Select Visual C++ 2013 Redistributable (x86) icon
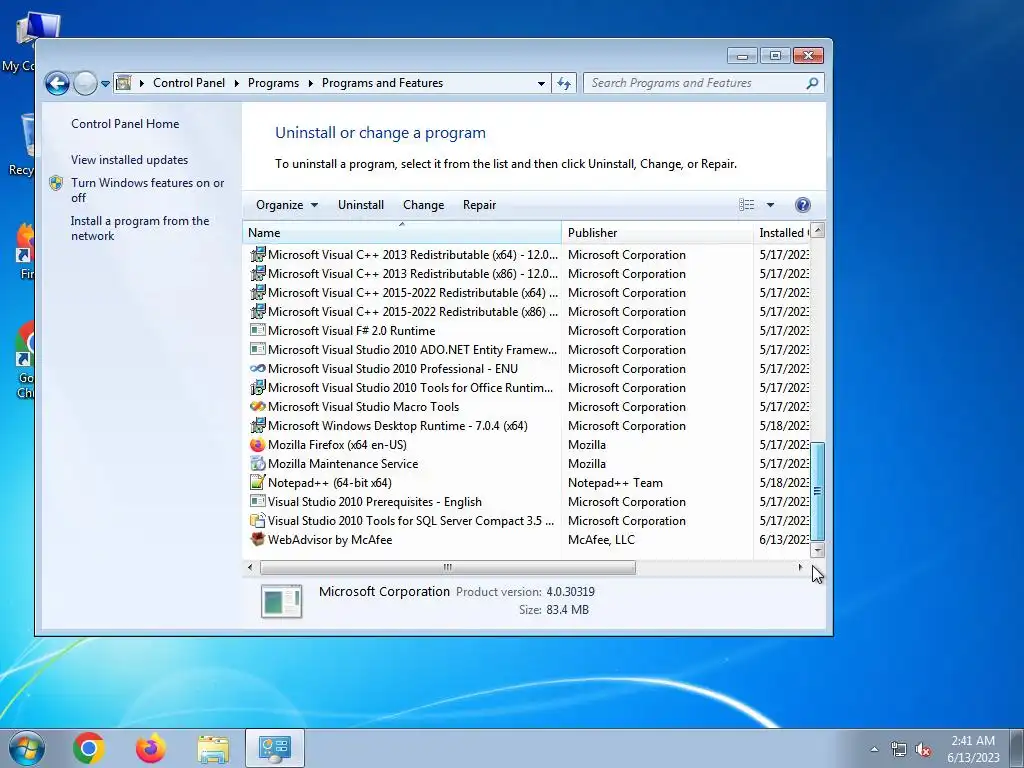 [x=258, y=273]
